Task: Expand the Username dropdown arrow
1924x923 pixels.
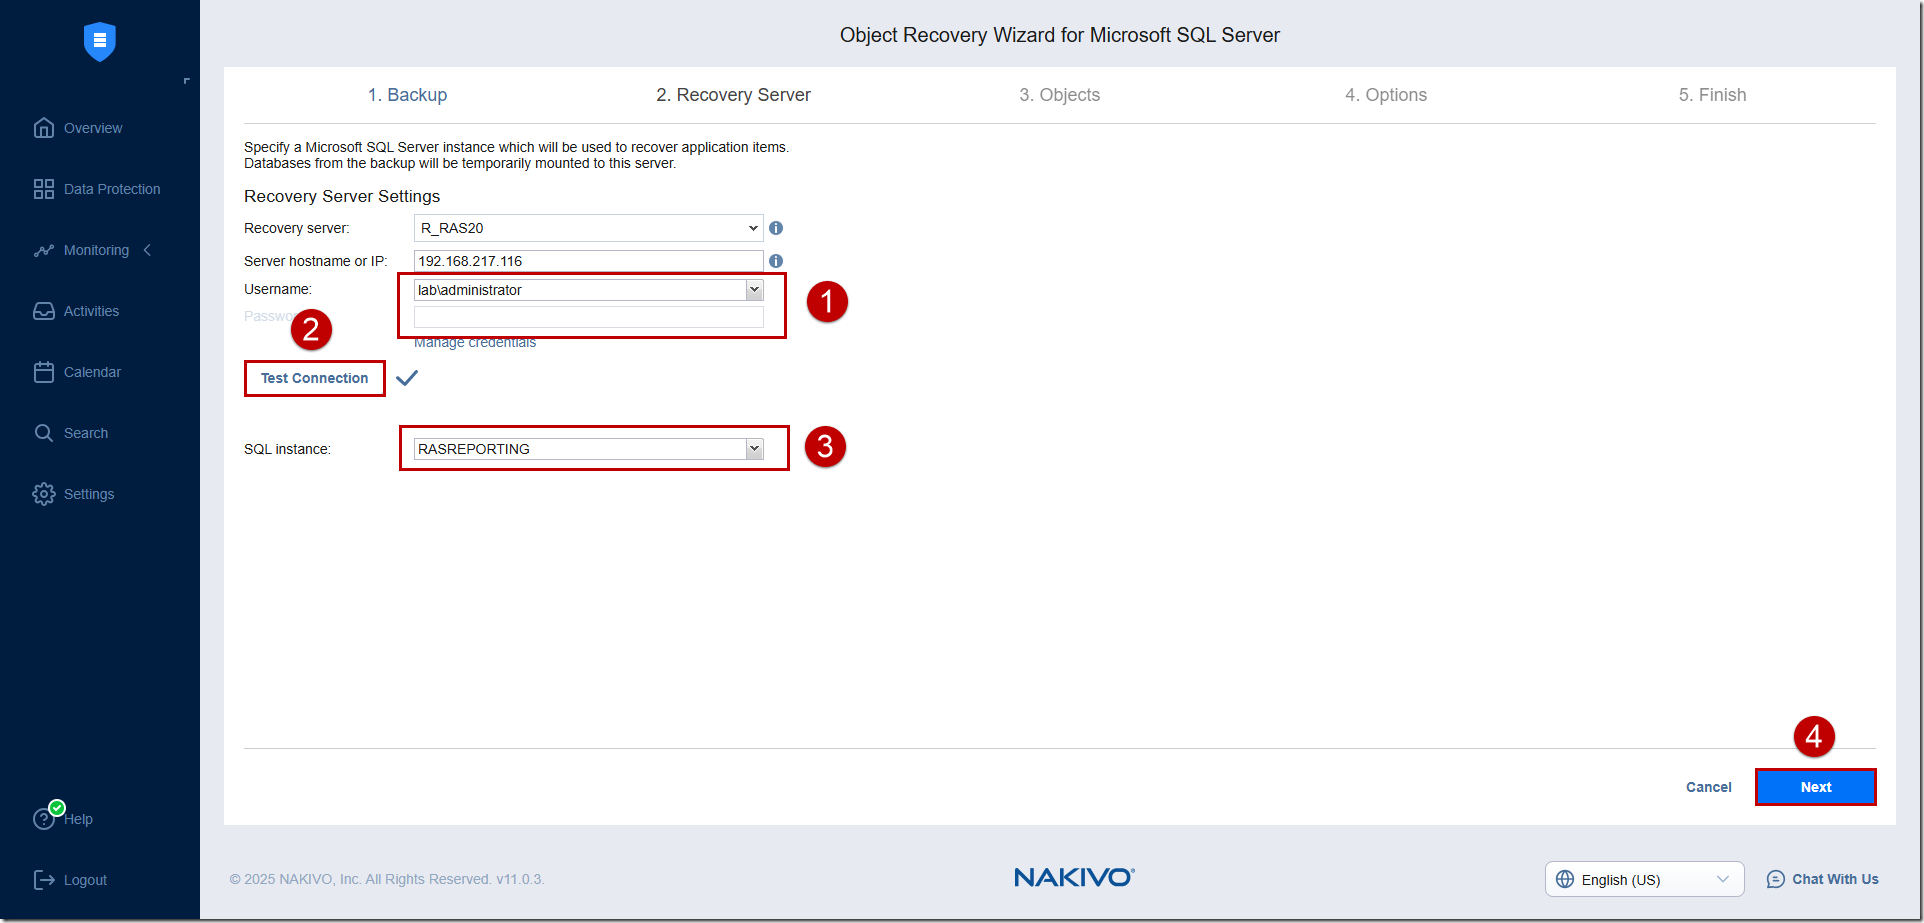Action: (x=754, y=290)
